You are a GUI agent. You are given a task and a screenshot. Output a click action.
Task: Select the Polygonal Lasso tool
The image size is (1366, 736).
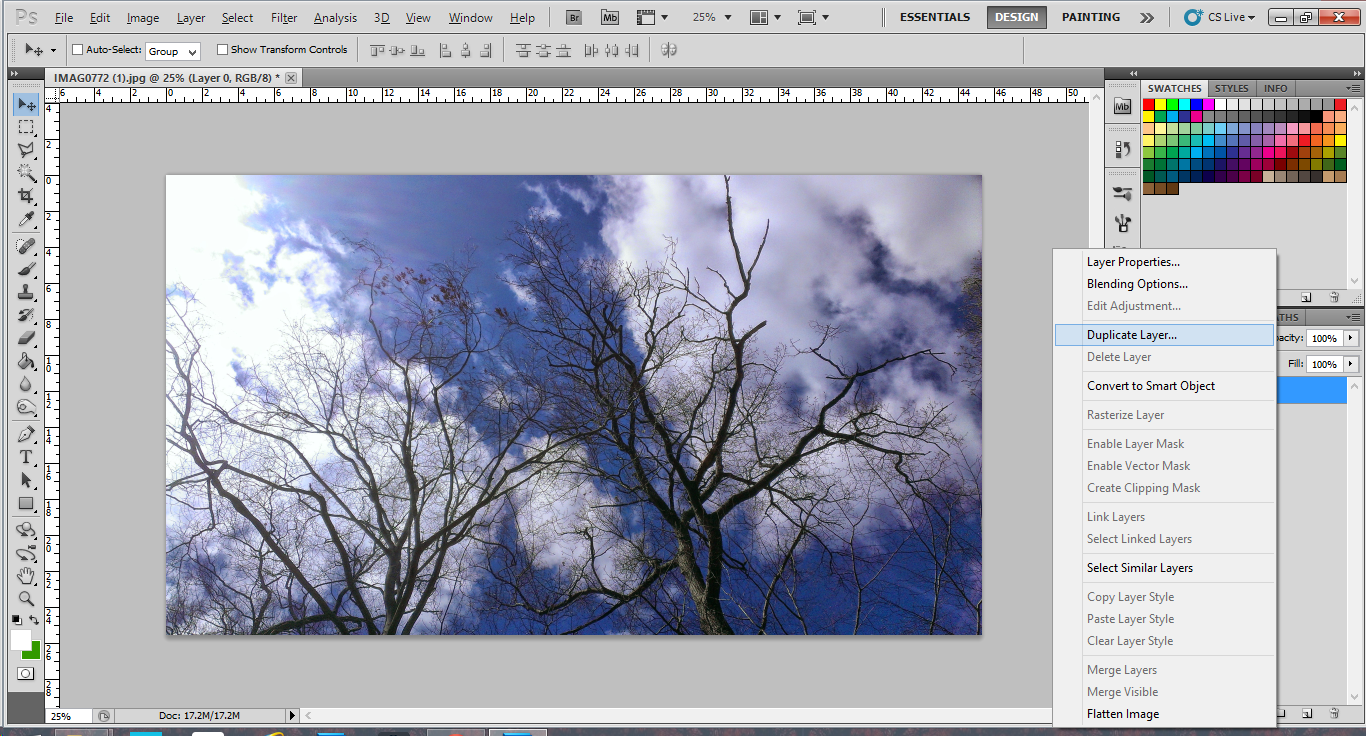click(26, 150)
